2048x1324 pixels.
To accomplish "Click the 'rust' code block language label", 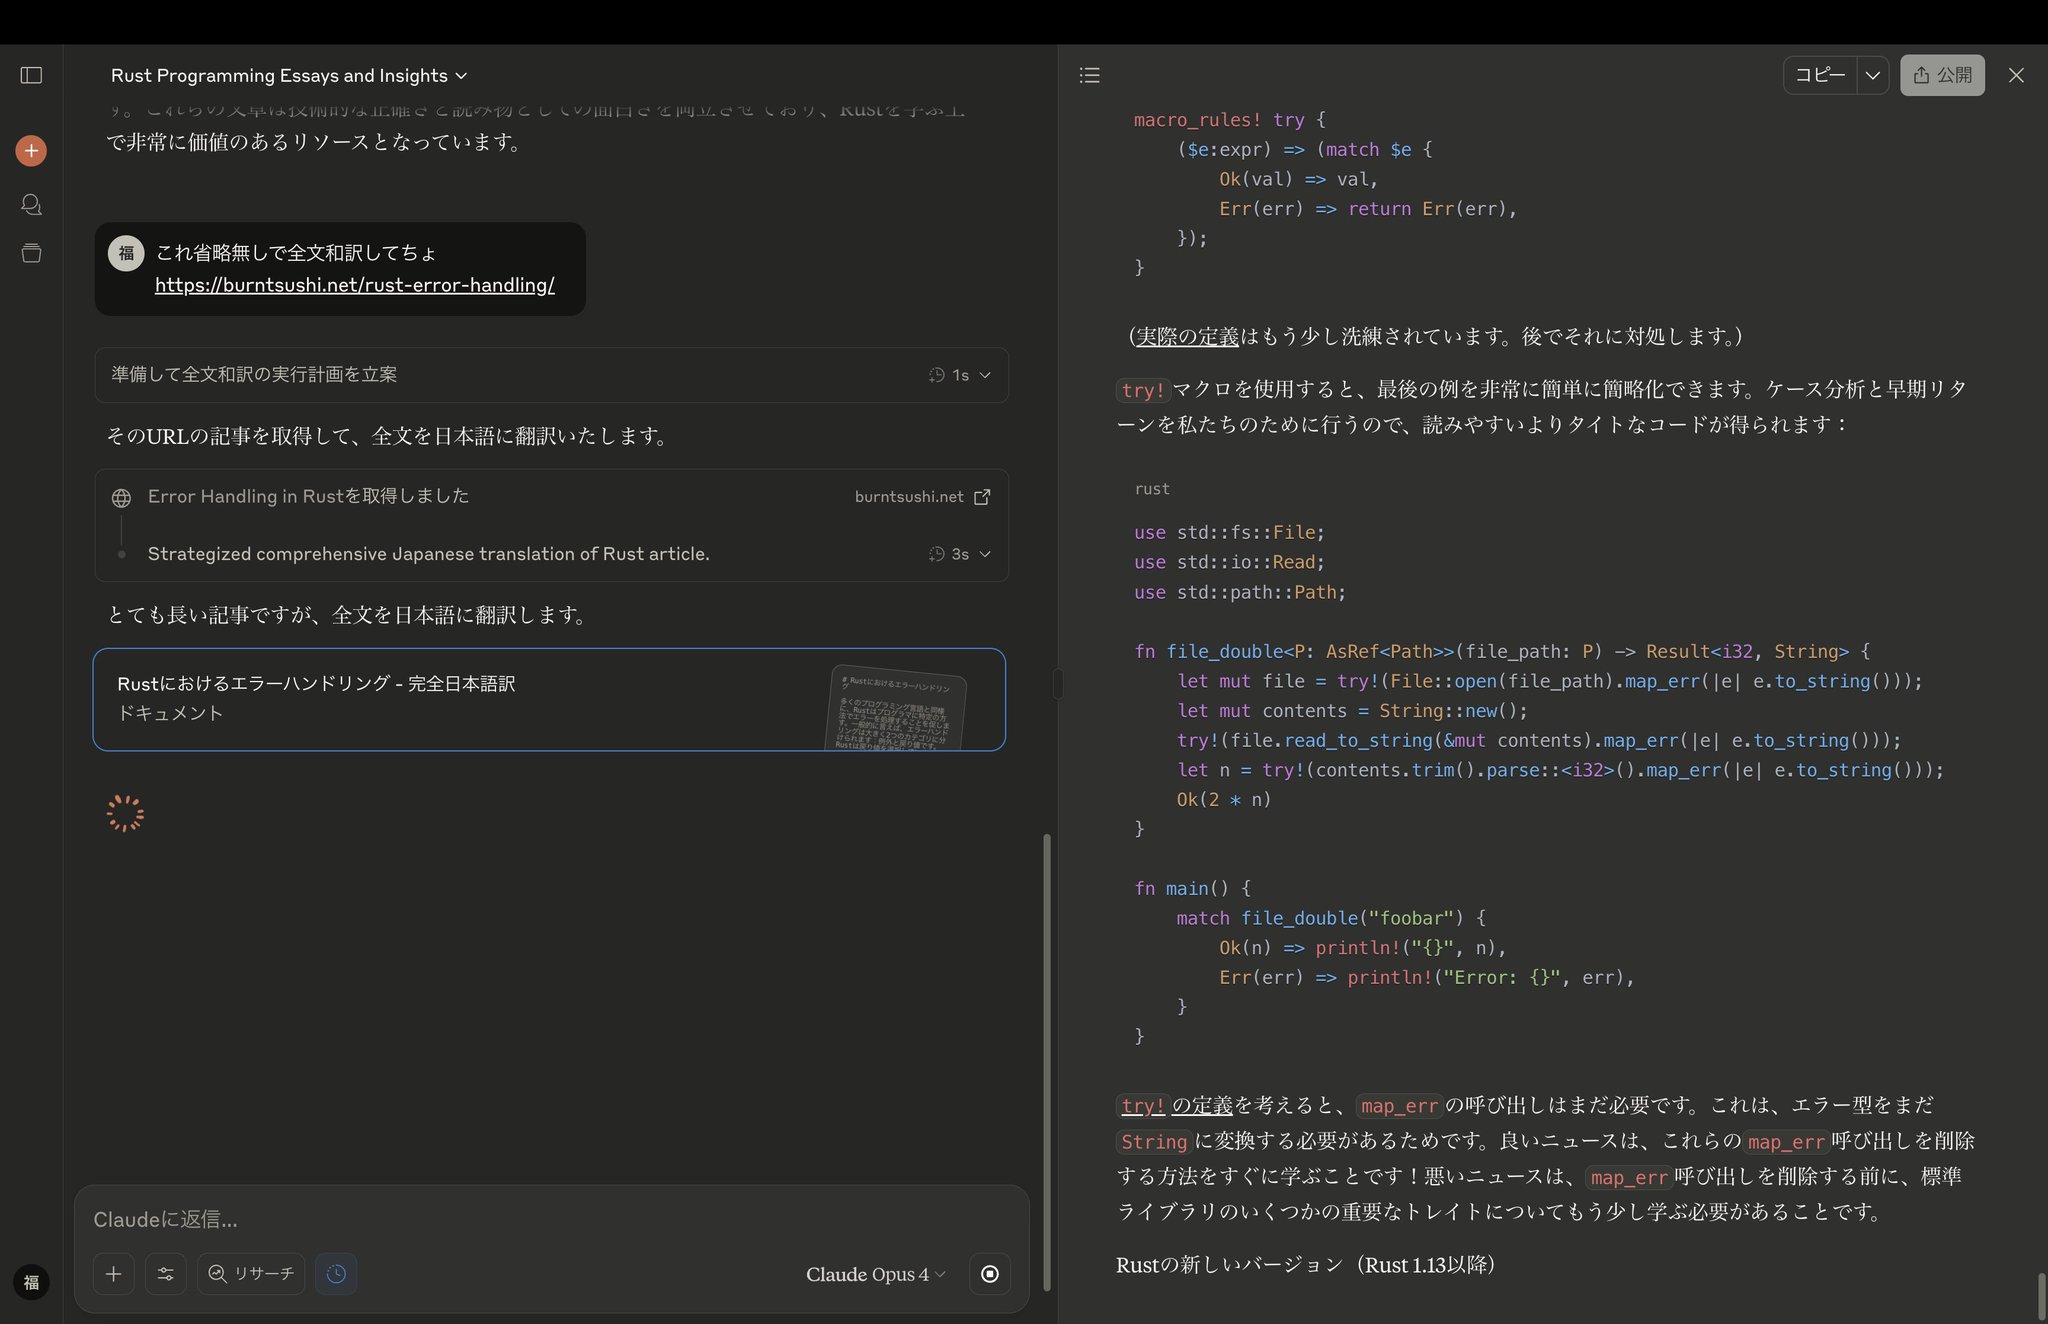I will [x=1152, y=489].
